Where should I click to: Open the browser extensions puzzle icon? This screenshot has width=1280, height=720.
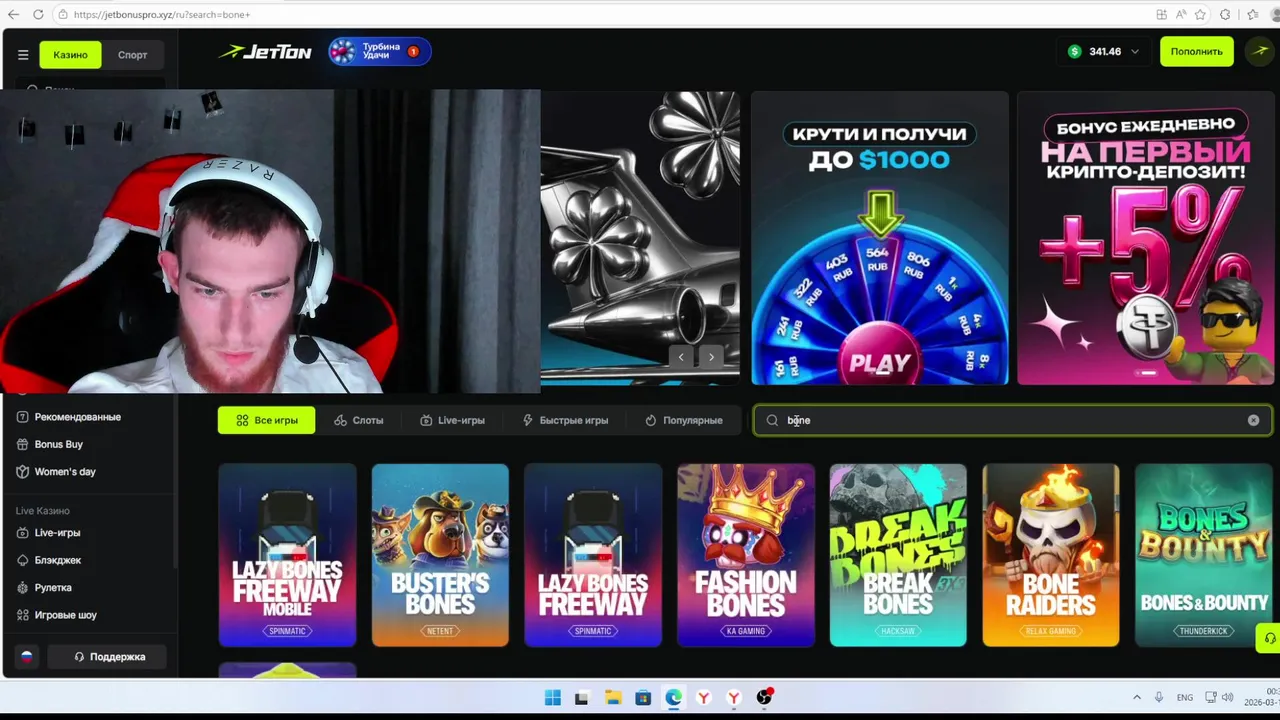(x=1226, y=14)
